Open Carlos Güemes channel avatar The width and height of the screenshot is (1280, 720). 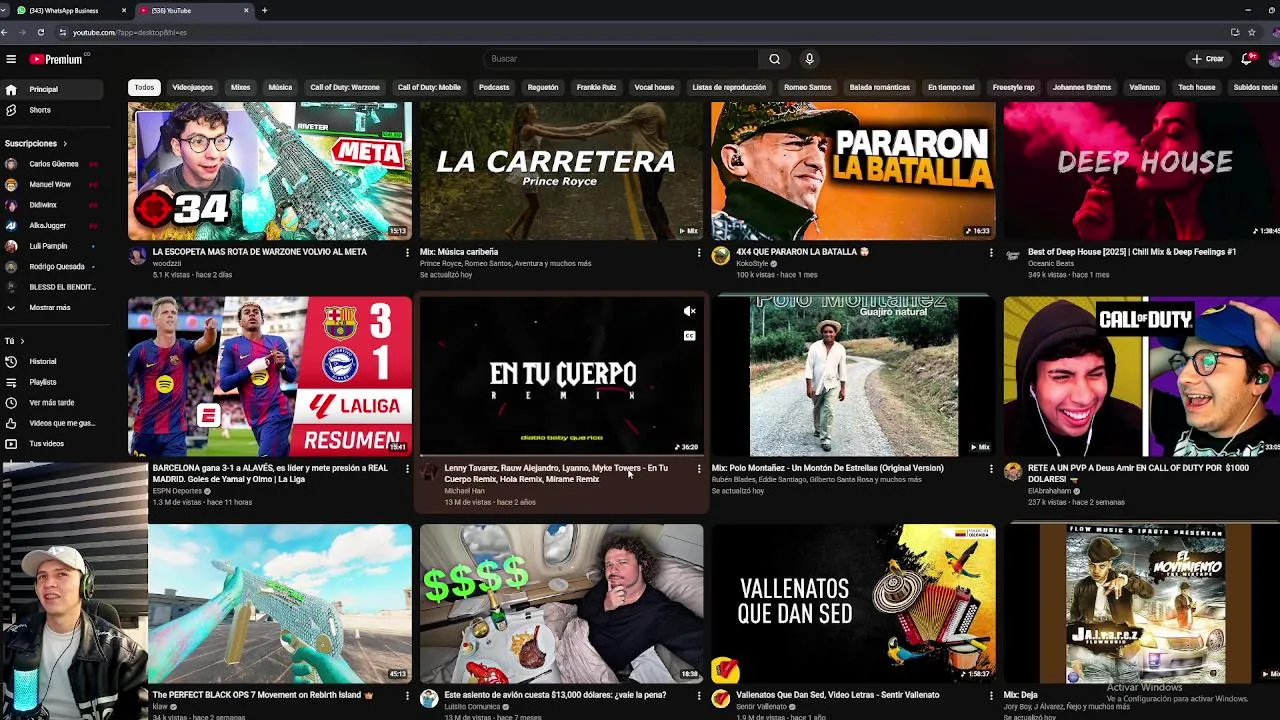click(11, 164)
